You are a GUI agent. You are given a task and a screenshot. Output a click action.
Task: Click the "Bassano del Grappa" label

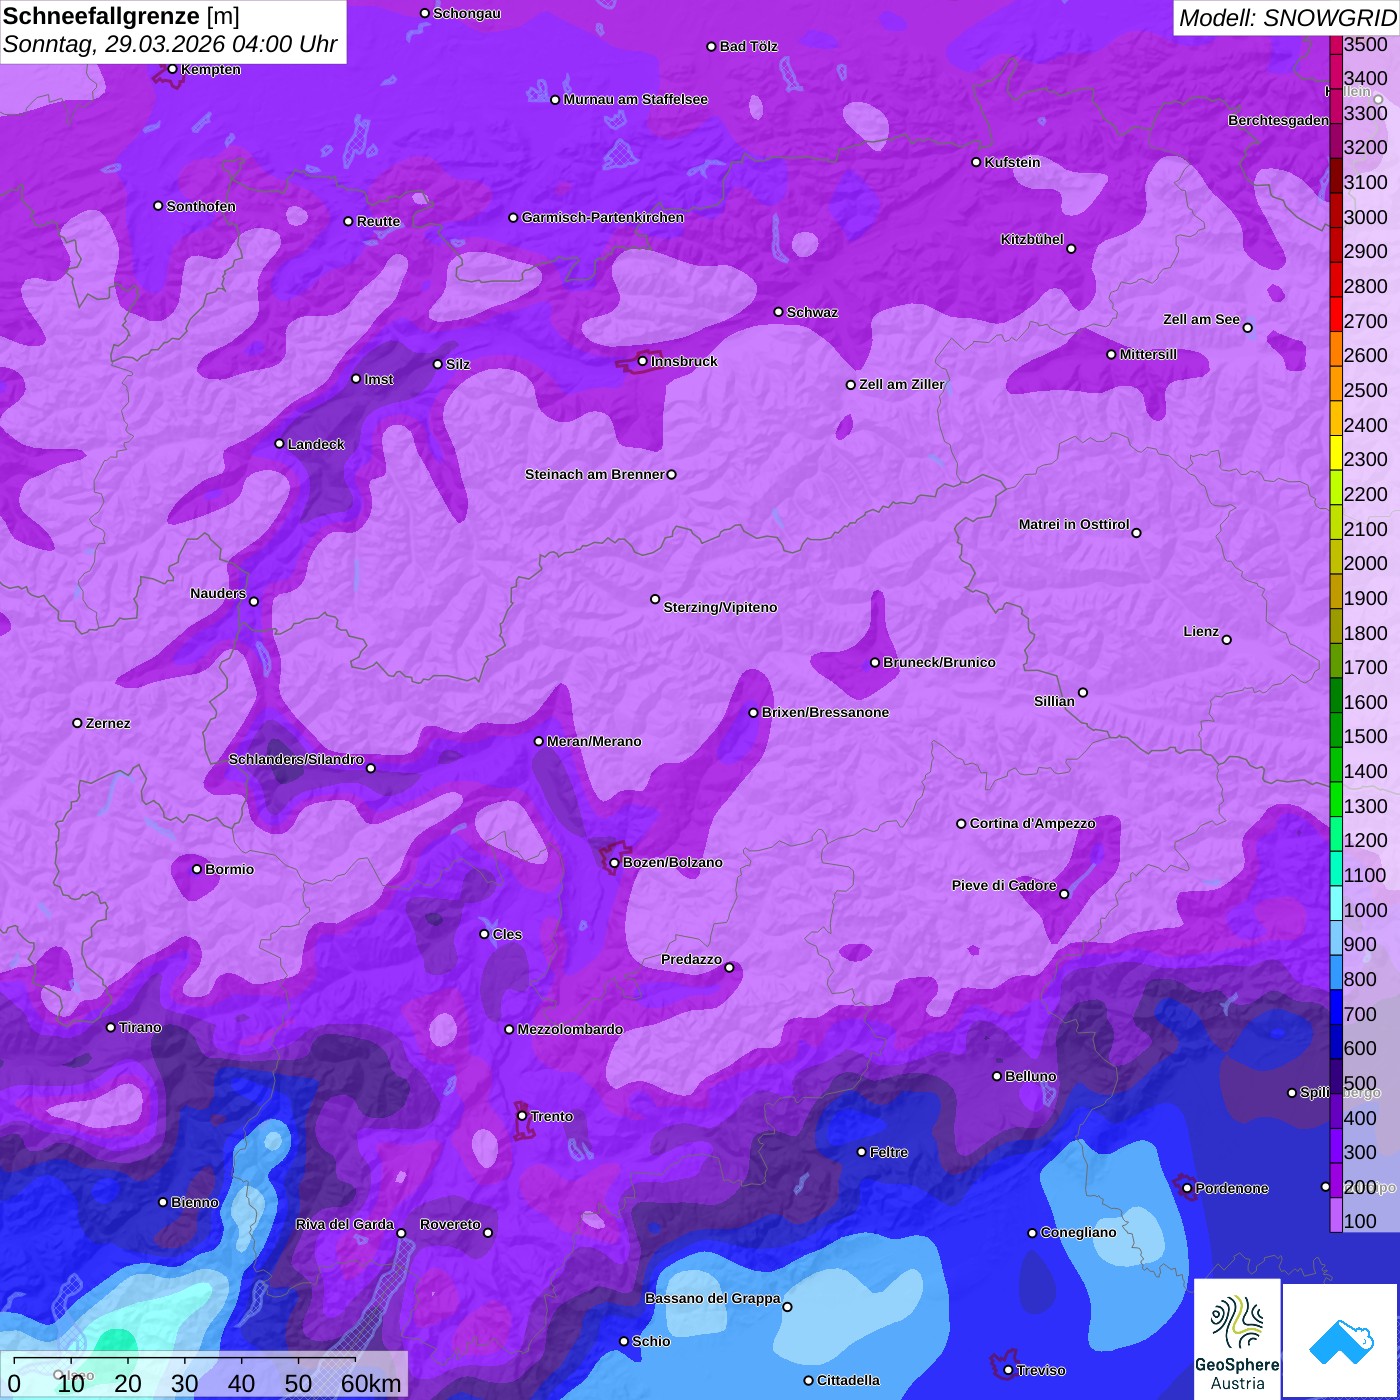click(x=712, y=1298)
